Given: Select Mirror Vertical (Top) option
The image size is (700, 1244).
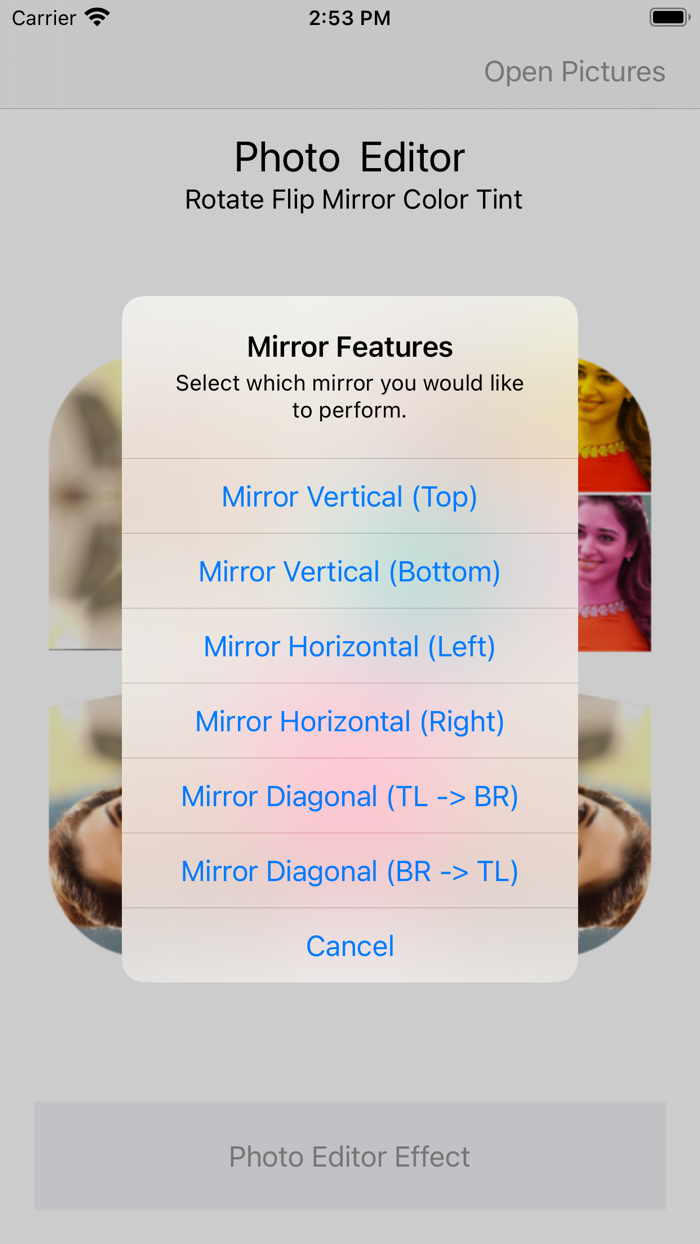Looking at the screenshot, I should tap(349, 496).
